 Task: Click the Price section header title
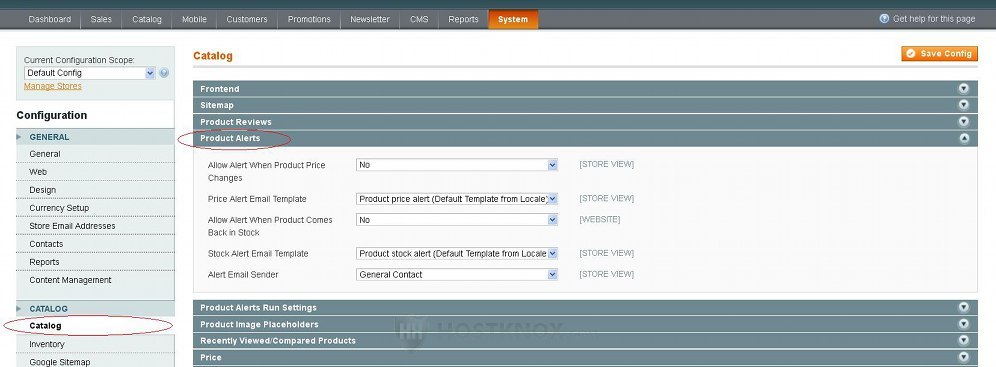click(x=211, y=357)
